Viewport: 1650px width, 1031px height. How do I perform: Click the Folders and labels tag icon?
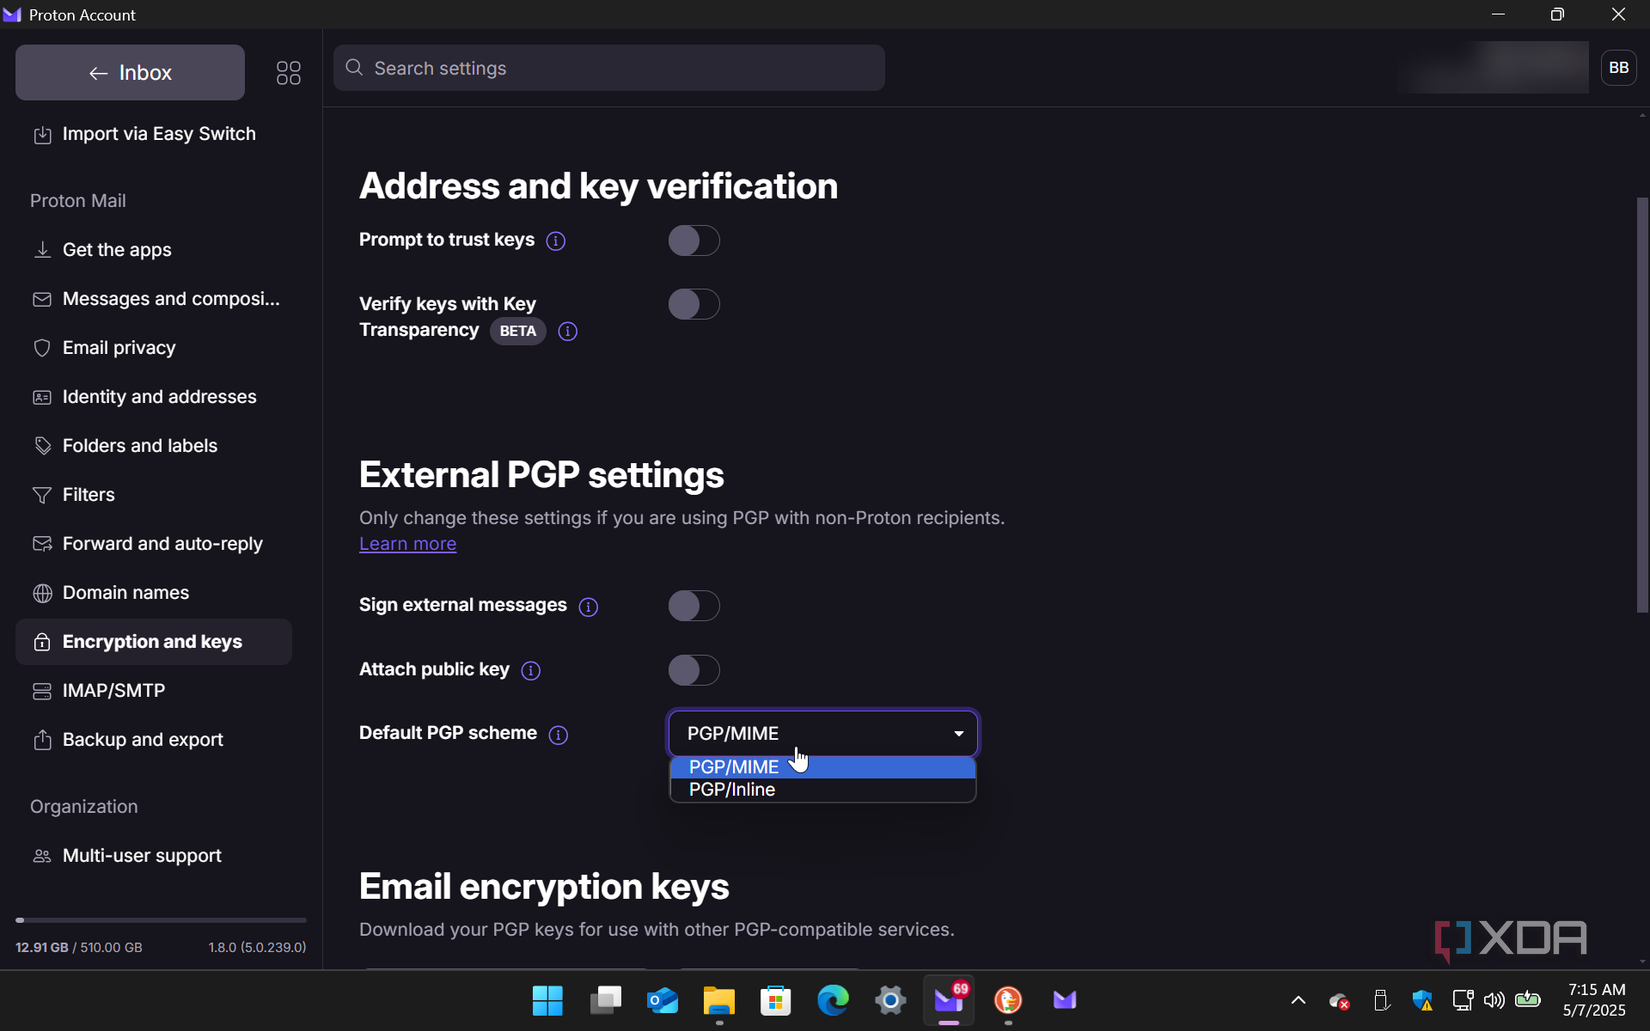coord(42,445)
